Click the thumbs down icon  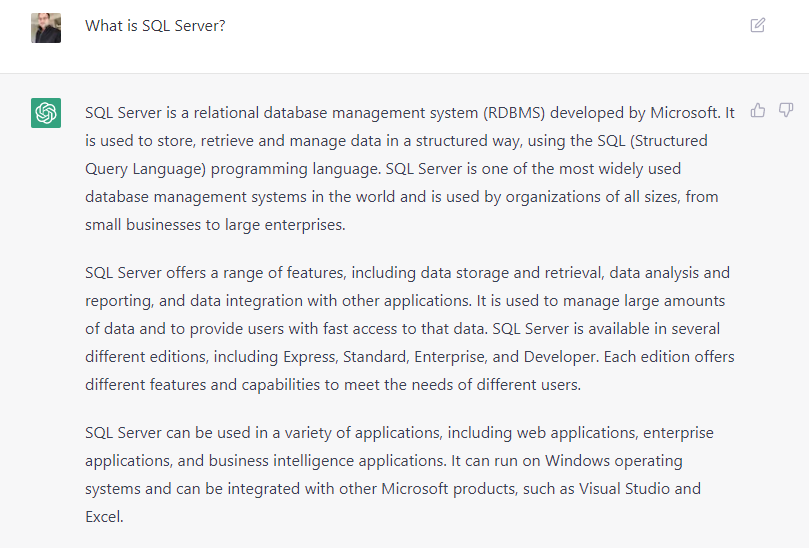click(786, 110)
